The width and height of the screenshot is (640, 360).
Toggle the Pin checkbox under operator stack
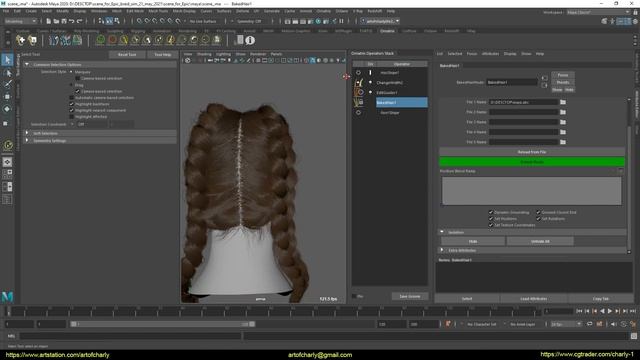pos(354,296)
